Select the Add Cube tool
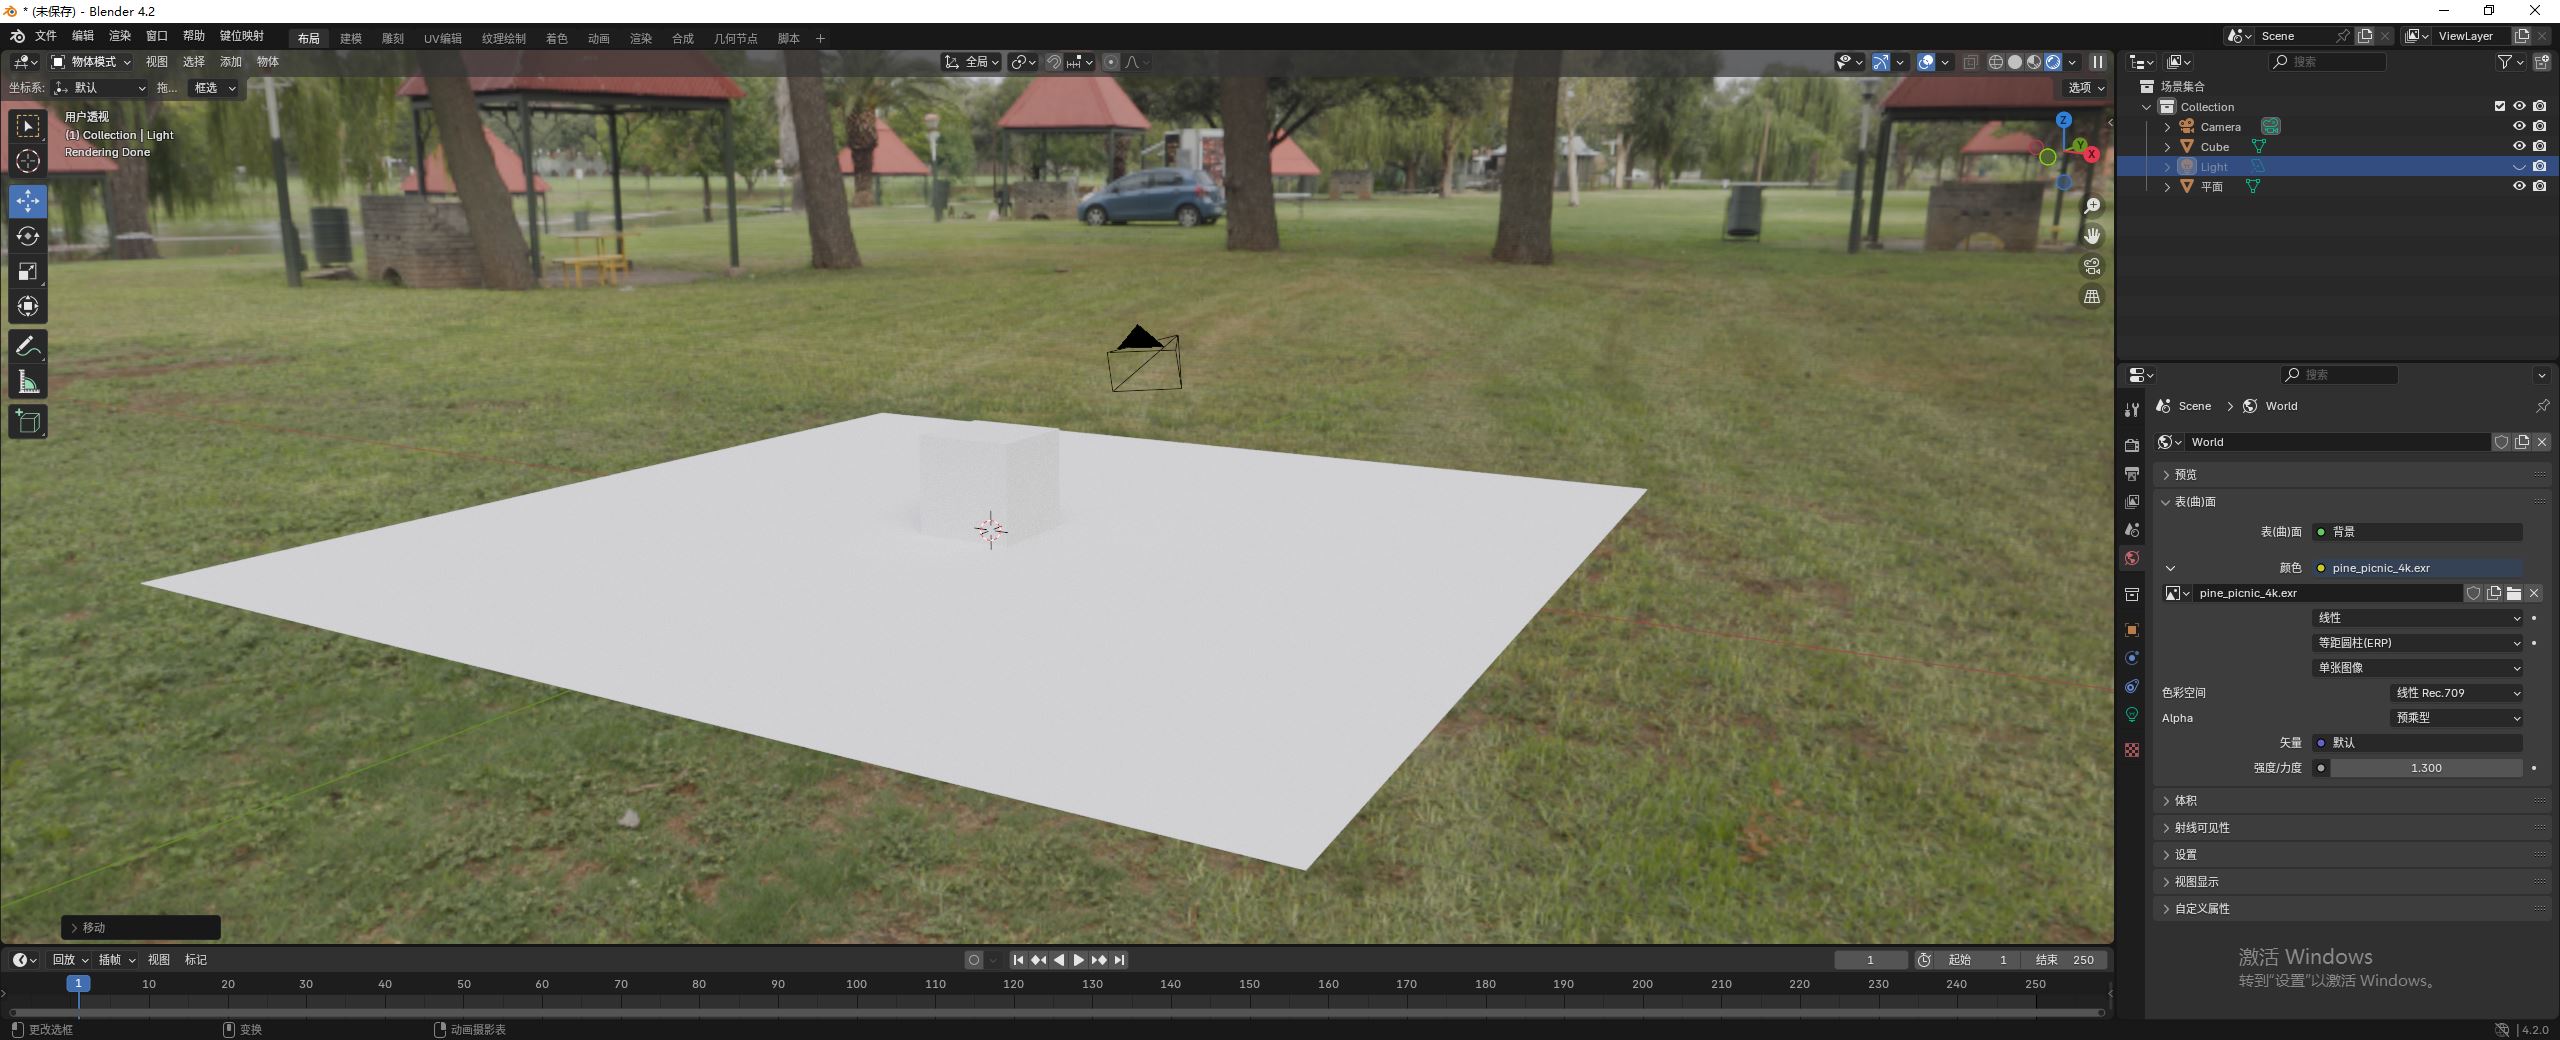This screenshot has width=2560, height=1040. click(x=28, y=421)
